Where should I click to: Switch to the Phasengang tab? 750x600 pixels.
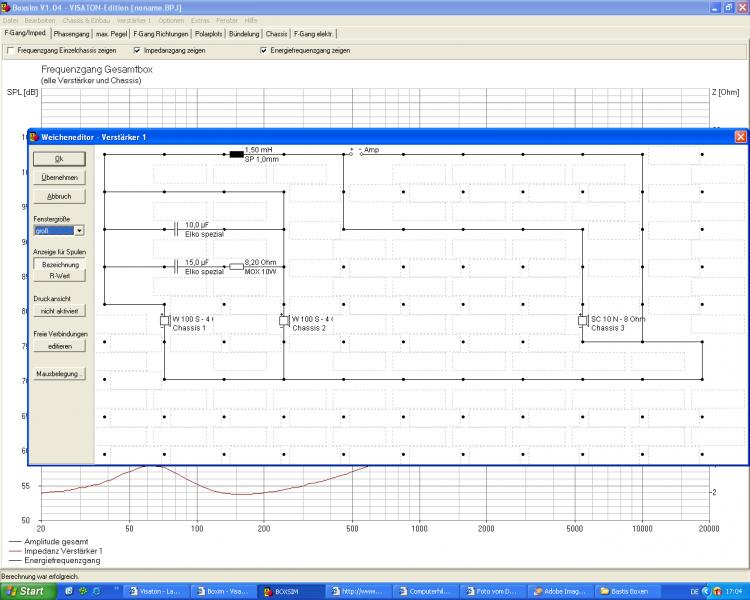(x=71, y=34)
